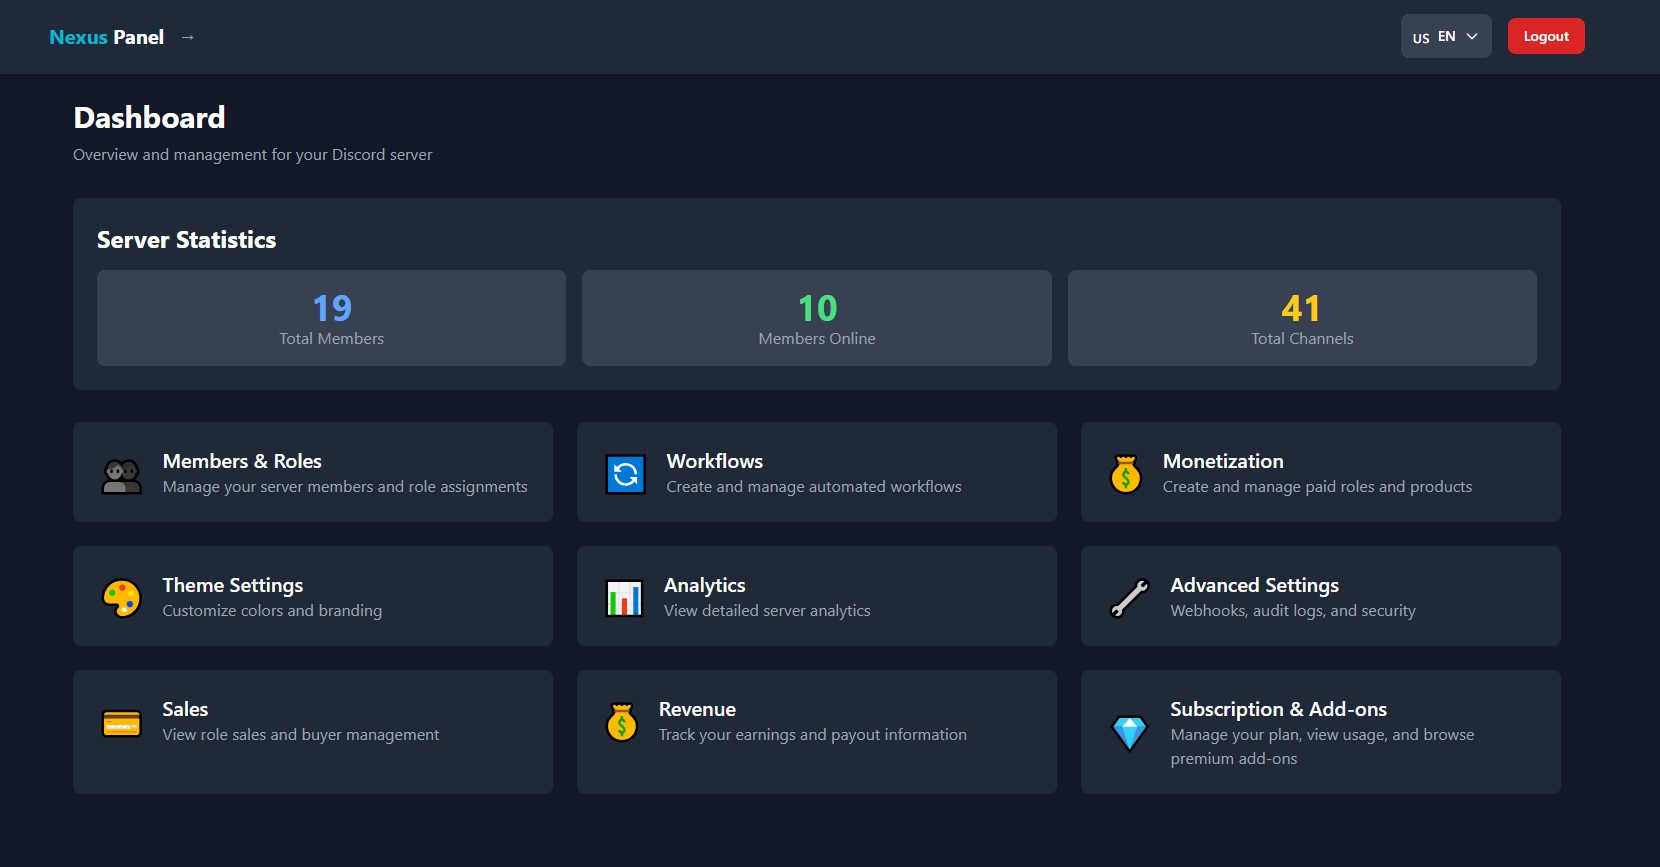Image resolution: width=1660 pixels, height=867 pixels.
Task: Select the 41 Total Channels stat
Action: coord(1302,318)
